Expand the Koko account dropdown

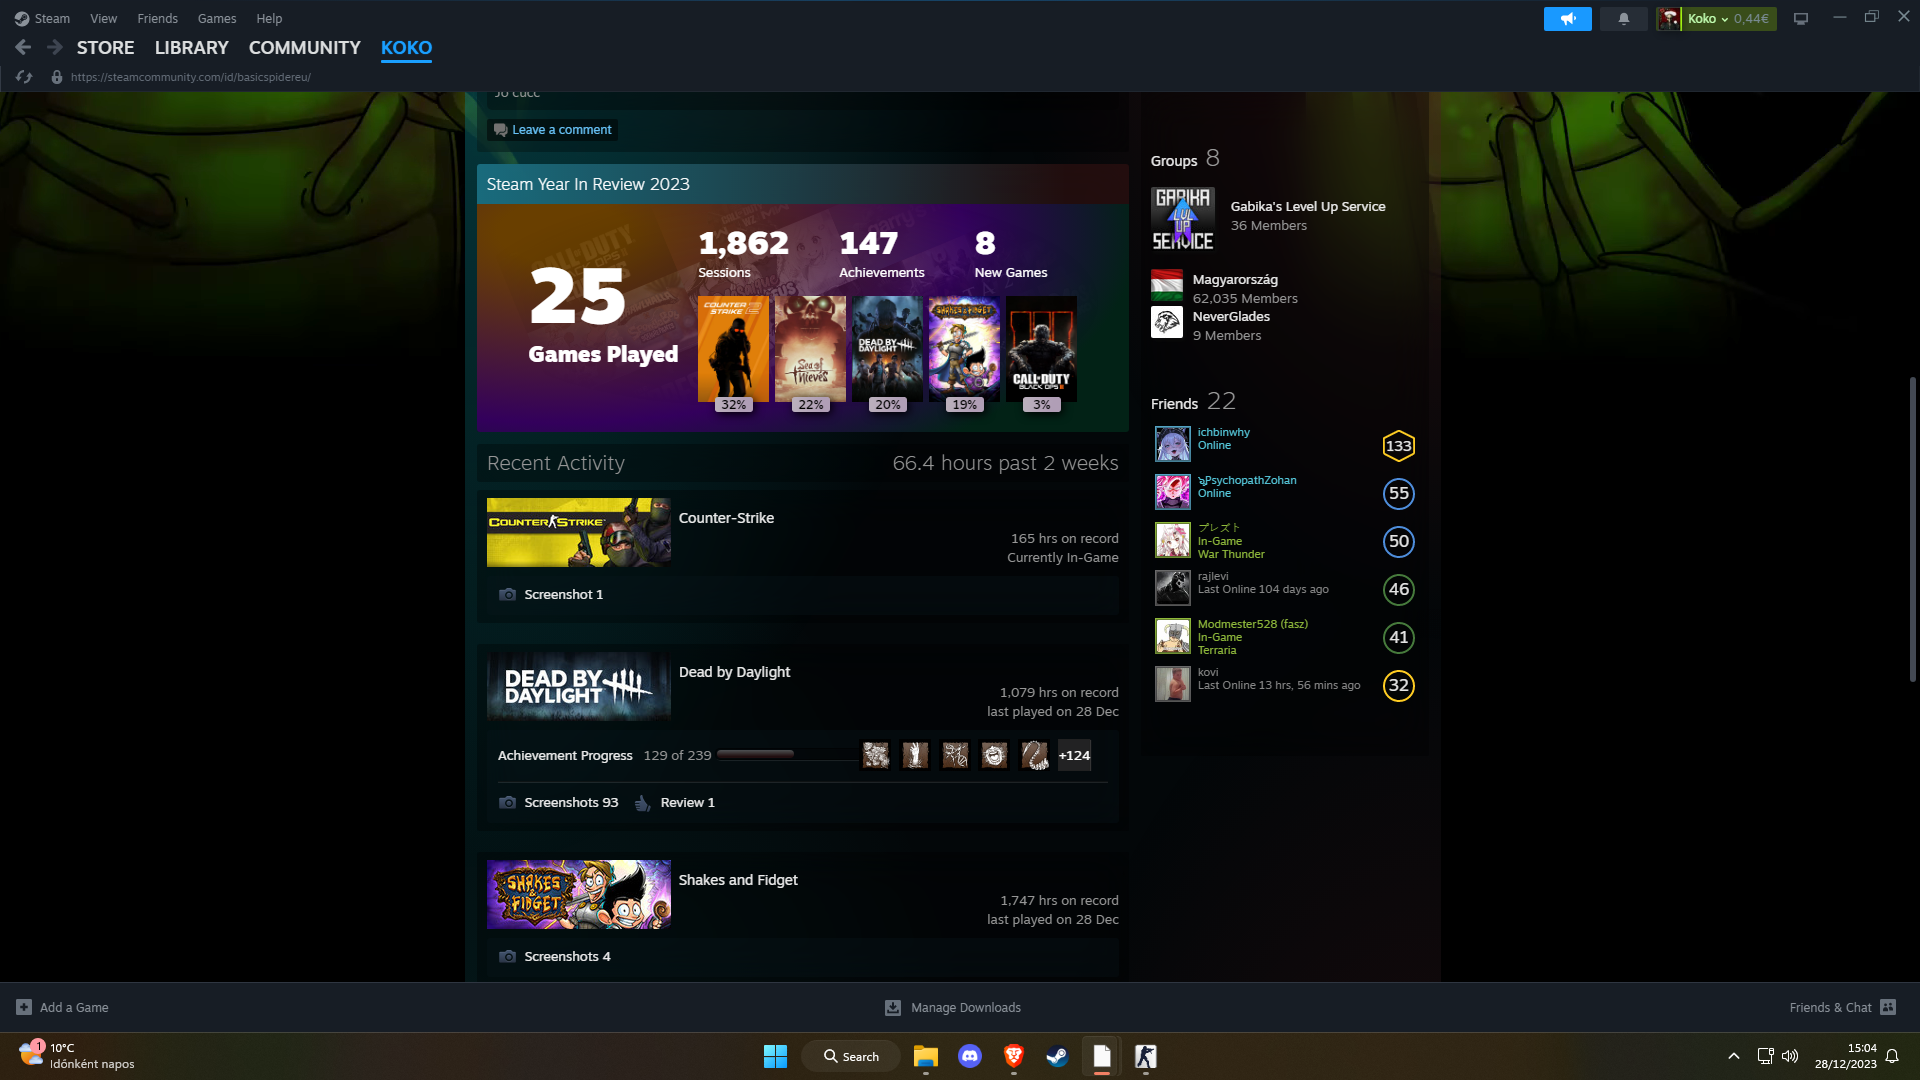point(1724,19)
